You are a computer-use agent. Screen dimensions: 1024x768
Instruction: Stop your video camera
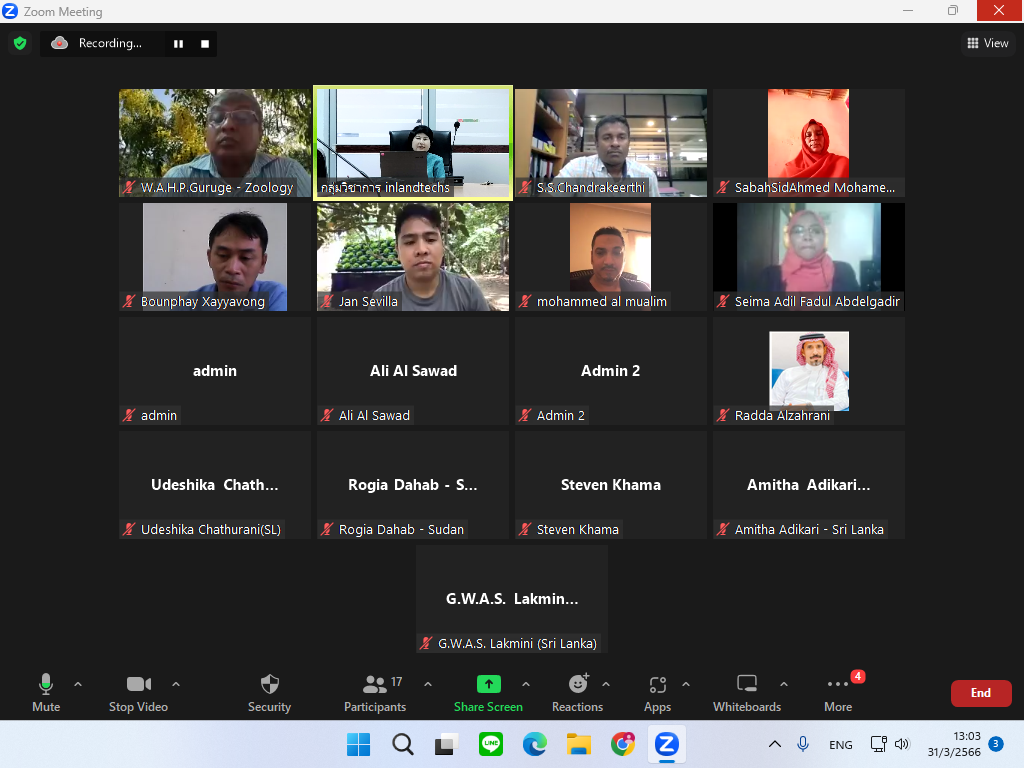[138, 693]
